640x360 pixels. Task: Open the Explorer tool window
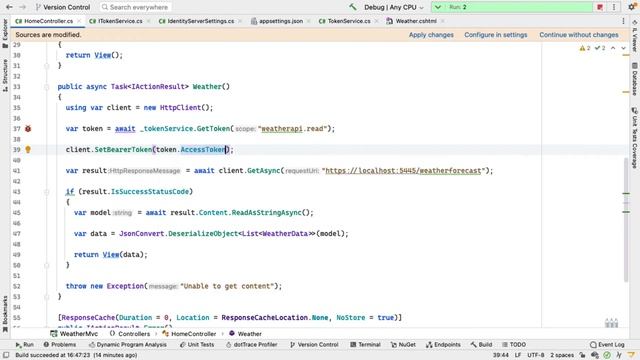click(5, 33)
